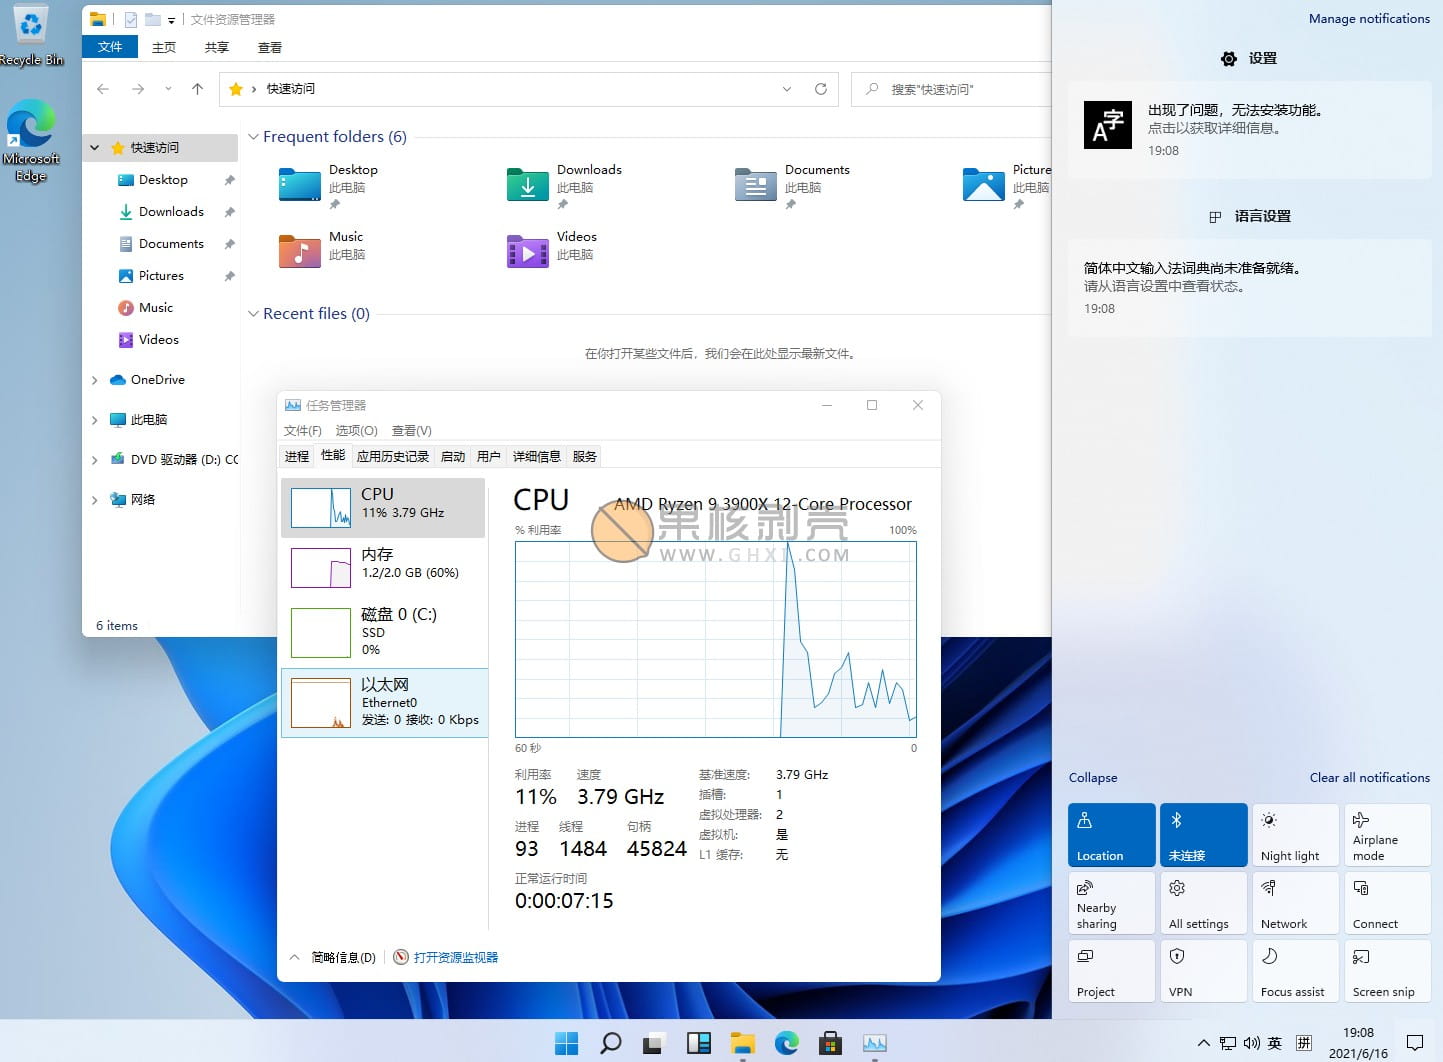Select the 以太网 Ethernet0 graph in Task Manager
Viewport: 1443px width, 1062px height.
(x=385, y=700)
